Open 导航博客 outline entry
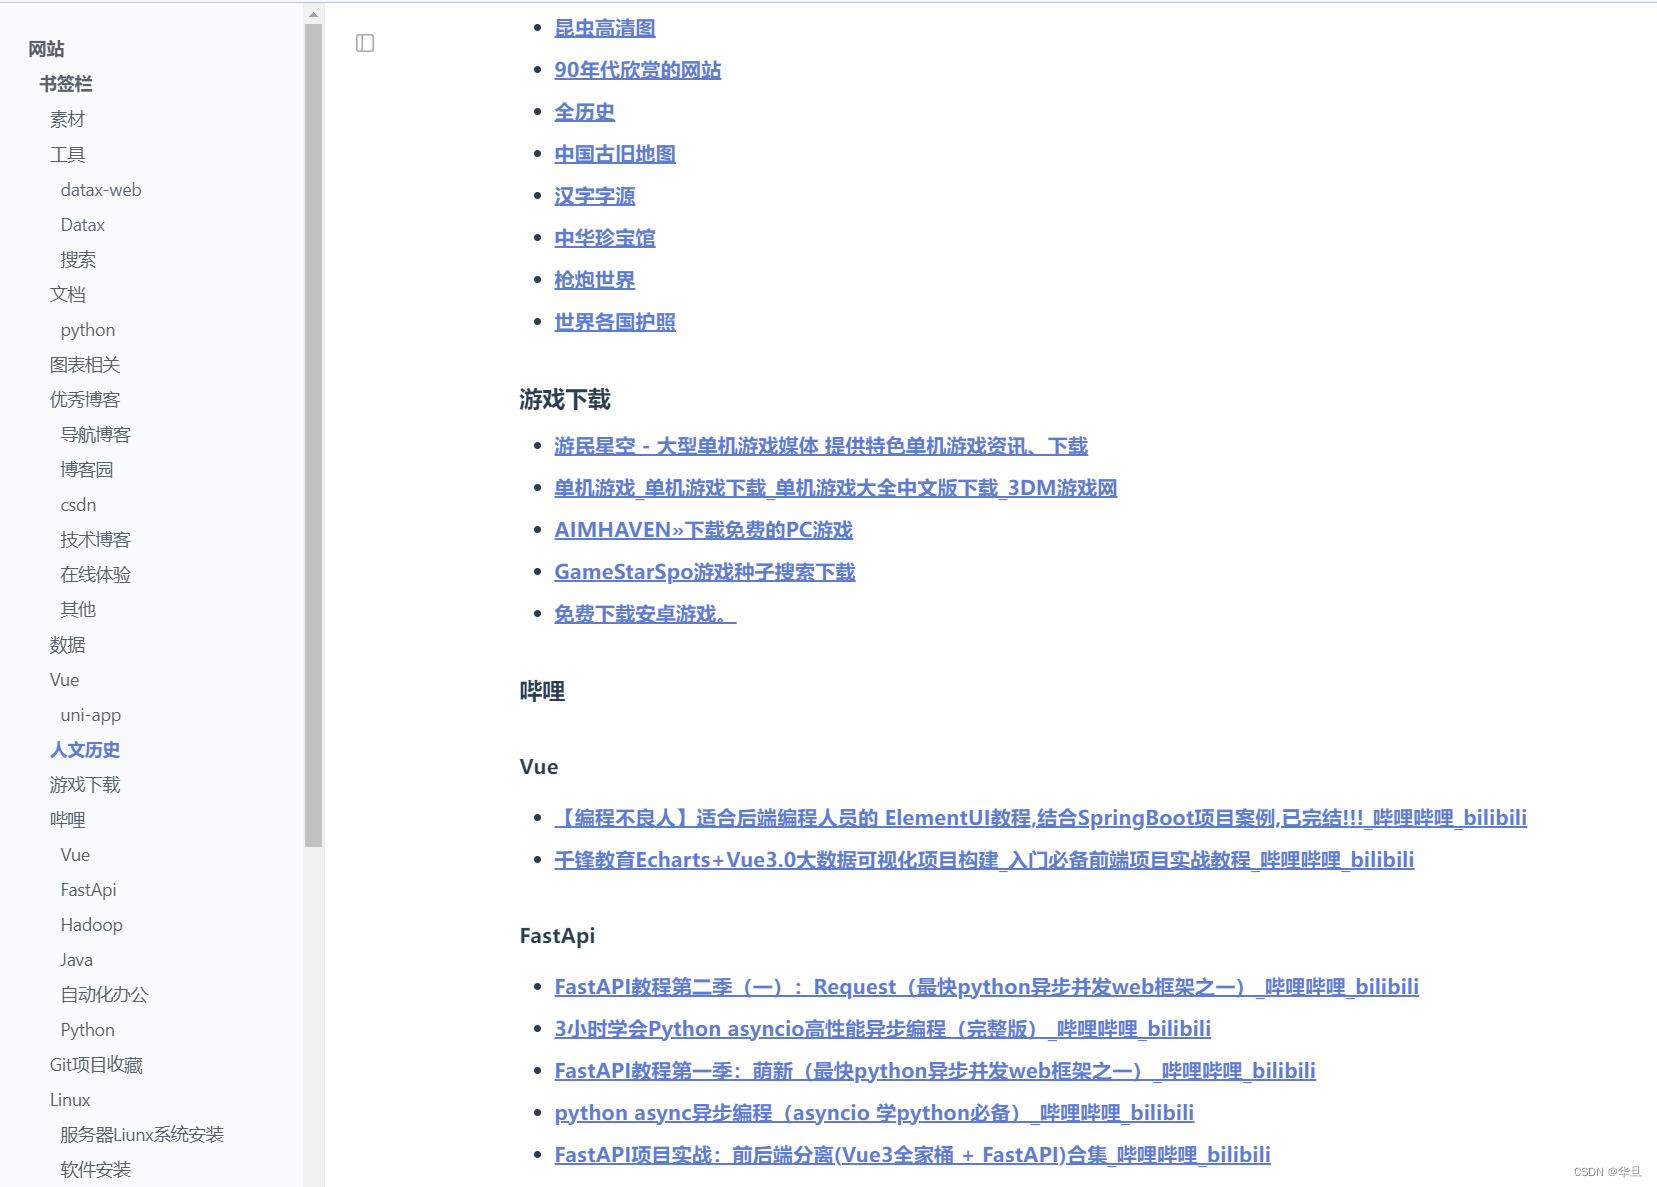 96,434
